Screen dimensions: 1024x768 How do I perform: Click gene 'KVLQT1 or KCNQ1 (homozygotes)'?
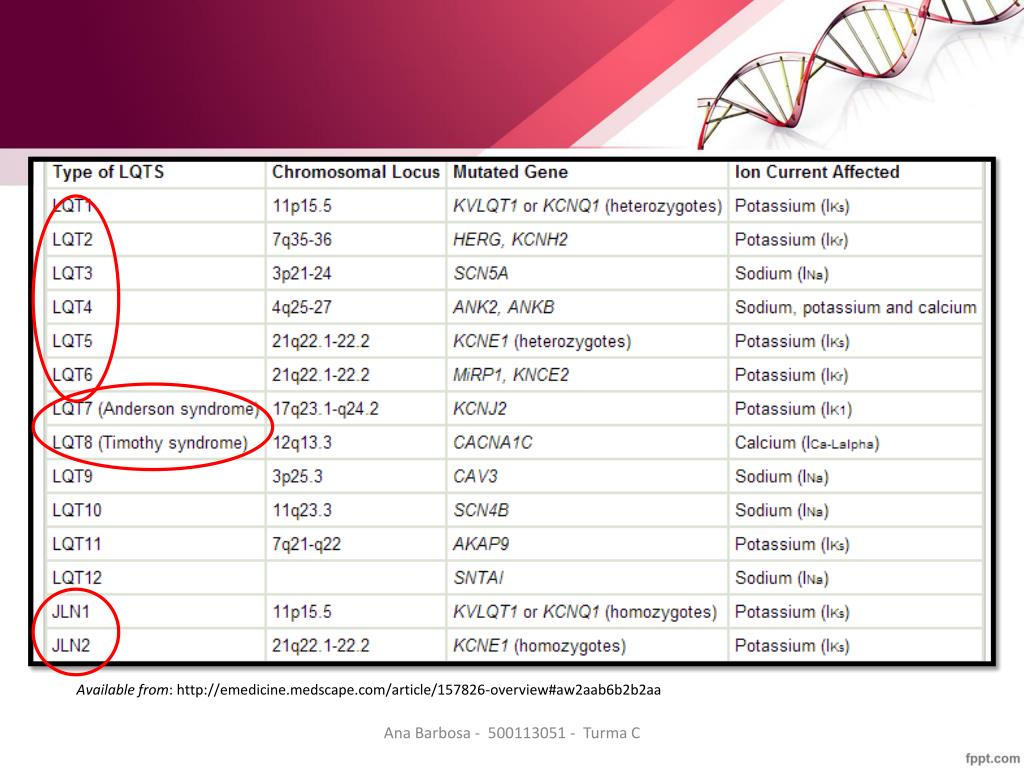tap(585, 612)
